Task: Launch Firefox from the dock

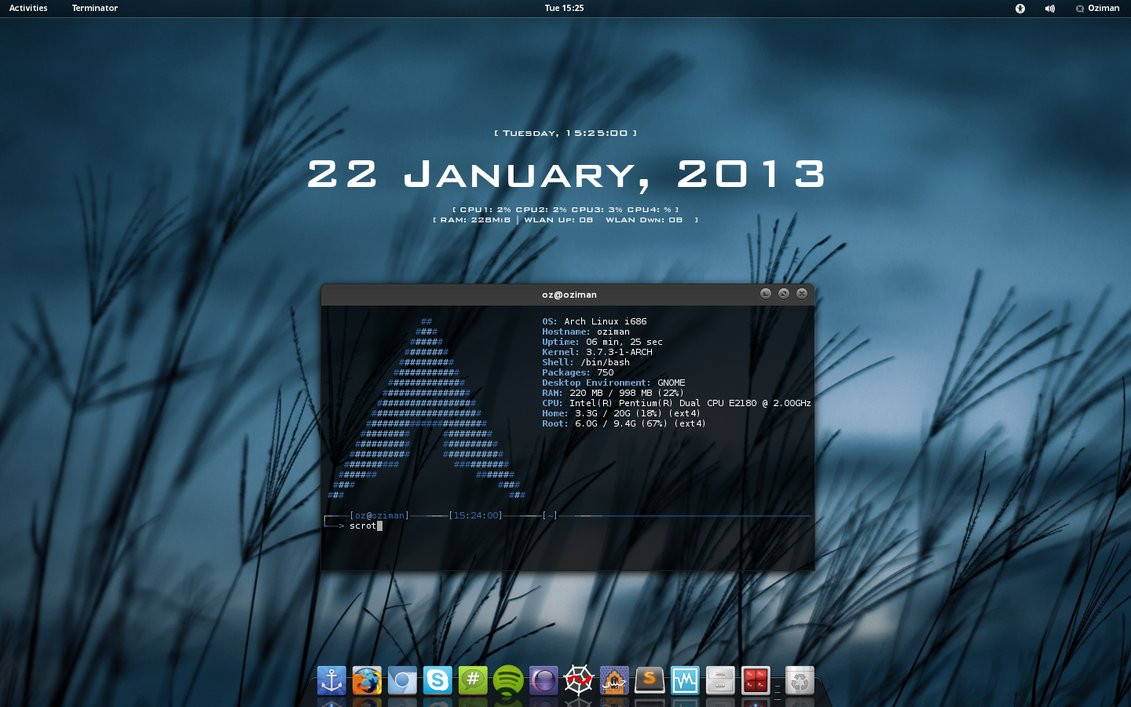Action: (367, 680)
